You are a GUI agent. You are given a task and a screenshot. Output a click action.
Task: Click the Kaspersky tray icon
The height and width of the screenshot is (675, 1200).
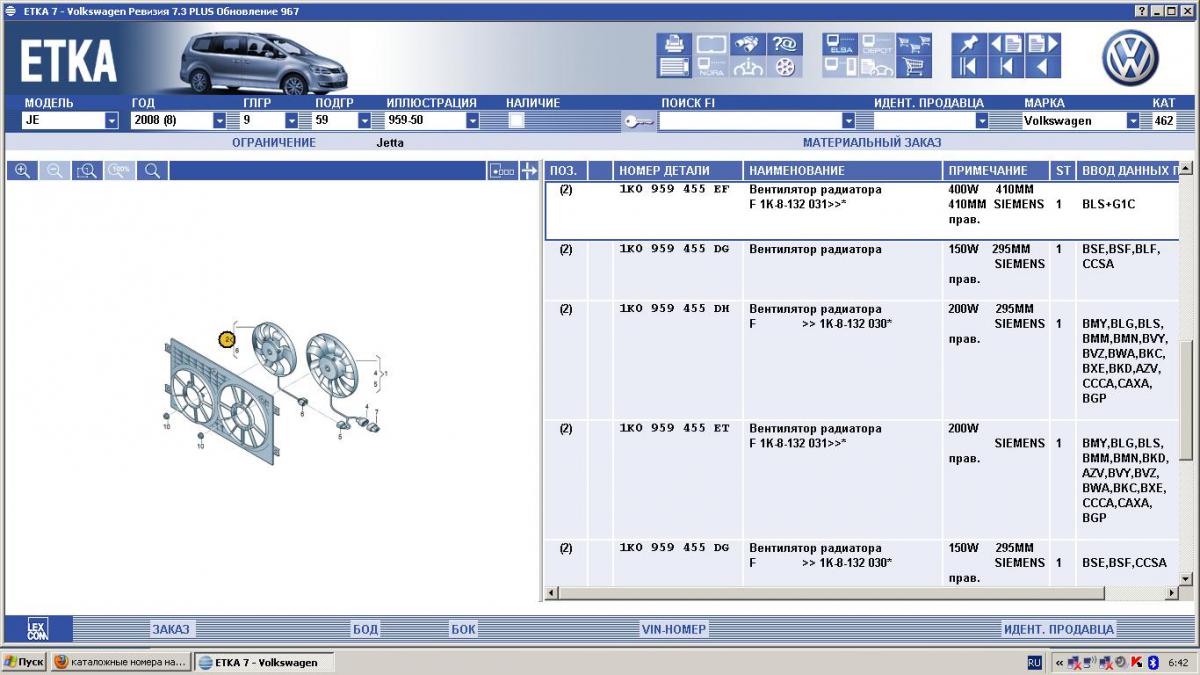click(x=1137, y=662)
